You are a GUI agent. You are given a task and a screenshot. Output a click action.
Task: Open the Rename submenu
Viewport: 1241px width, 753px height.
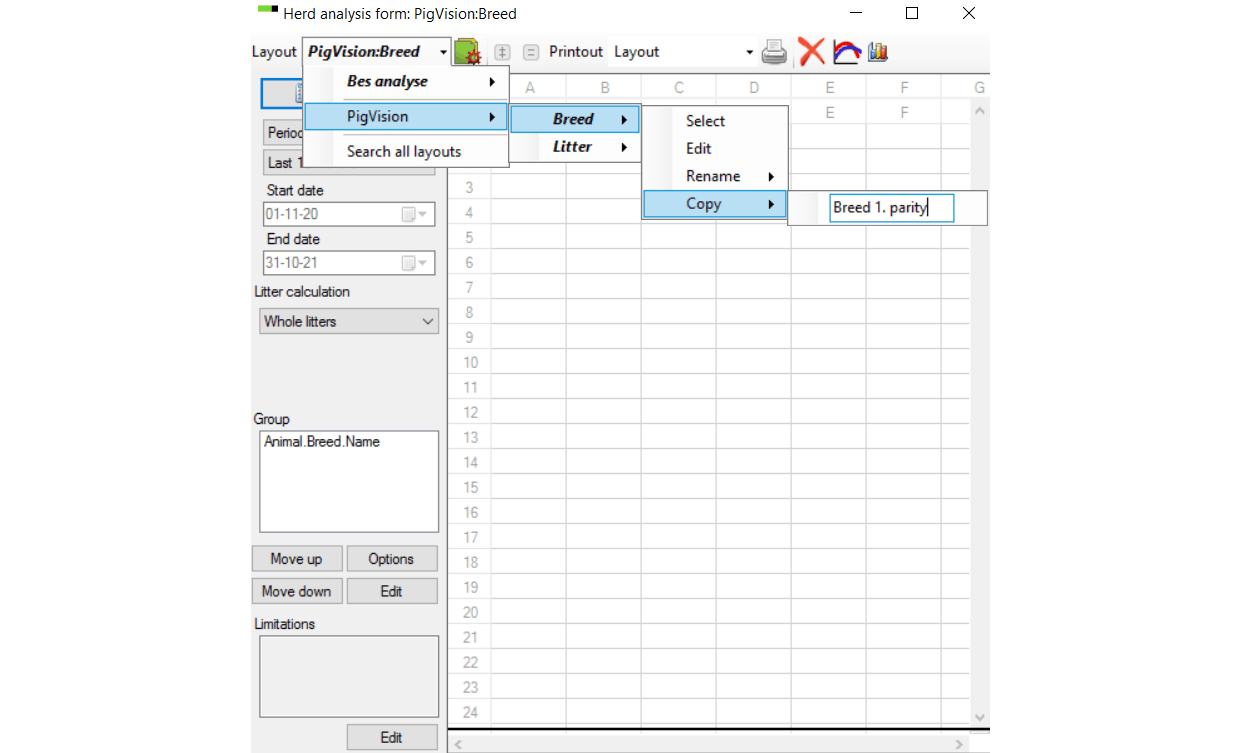(715, 176)
